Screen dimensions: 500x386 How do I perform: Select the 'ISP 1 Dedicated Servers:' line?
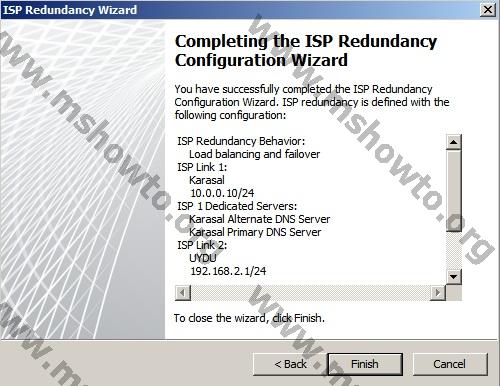tap(237, 206)
